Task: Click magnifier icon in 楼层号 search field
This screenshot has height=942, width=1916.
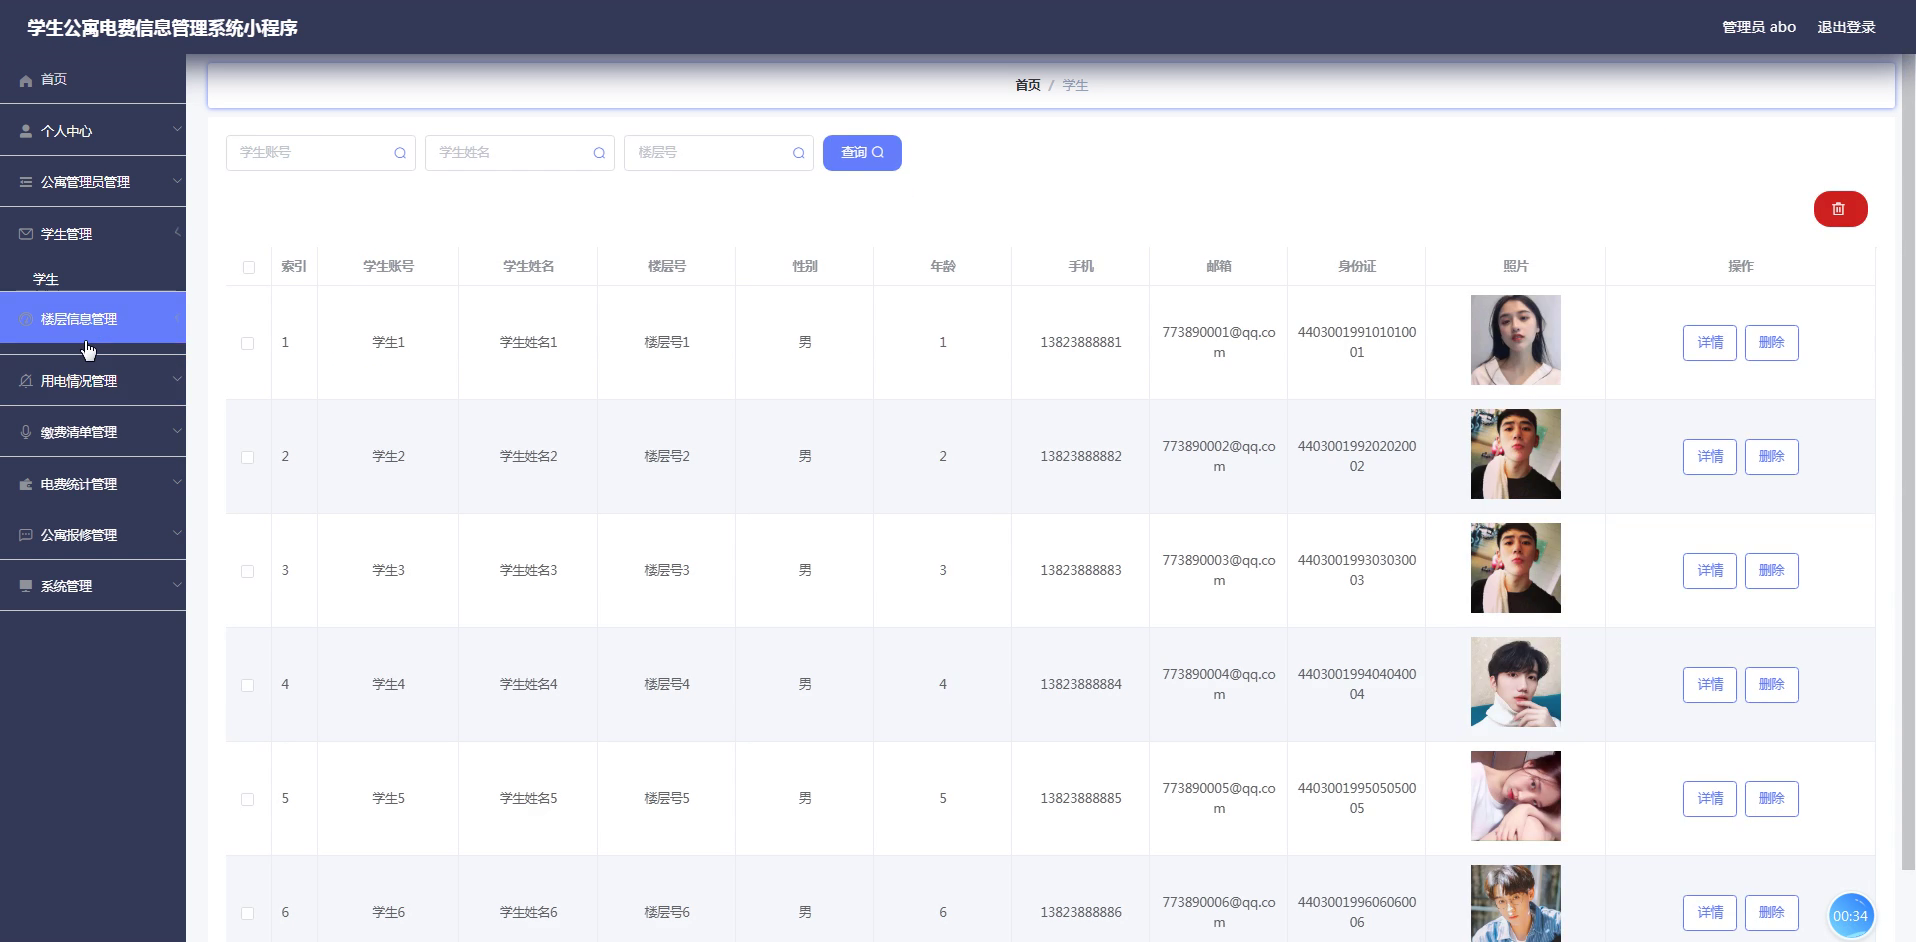Action: 798,153
